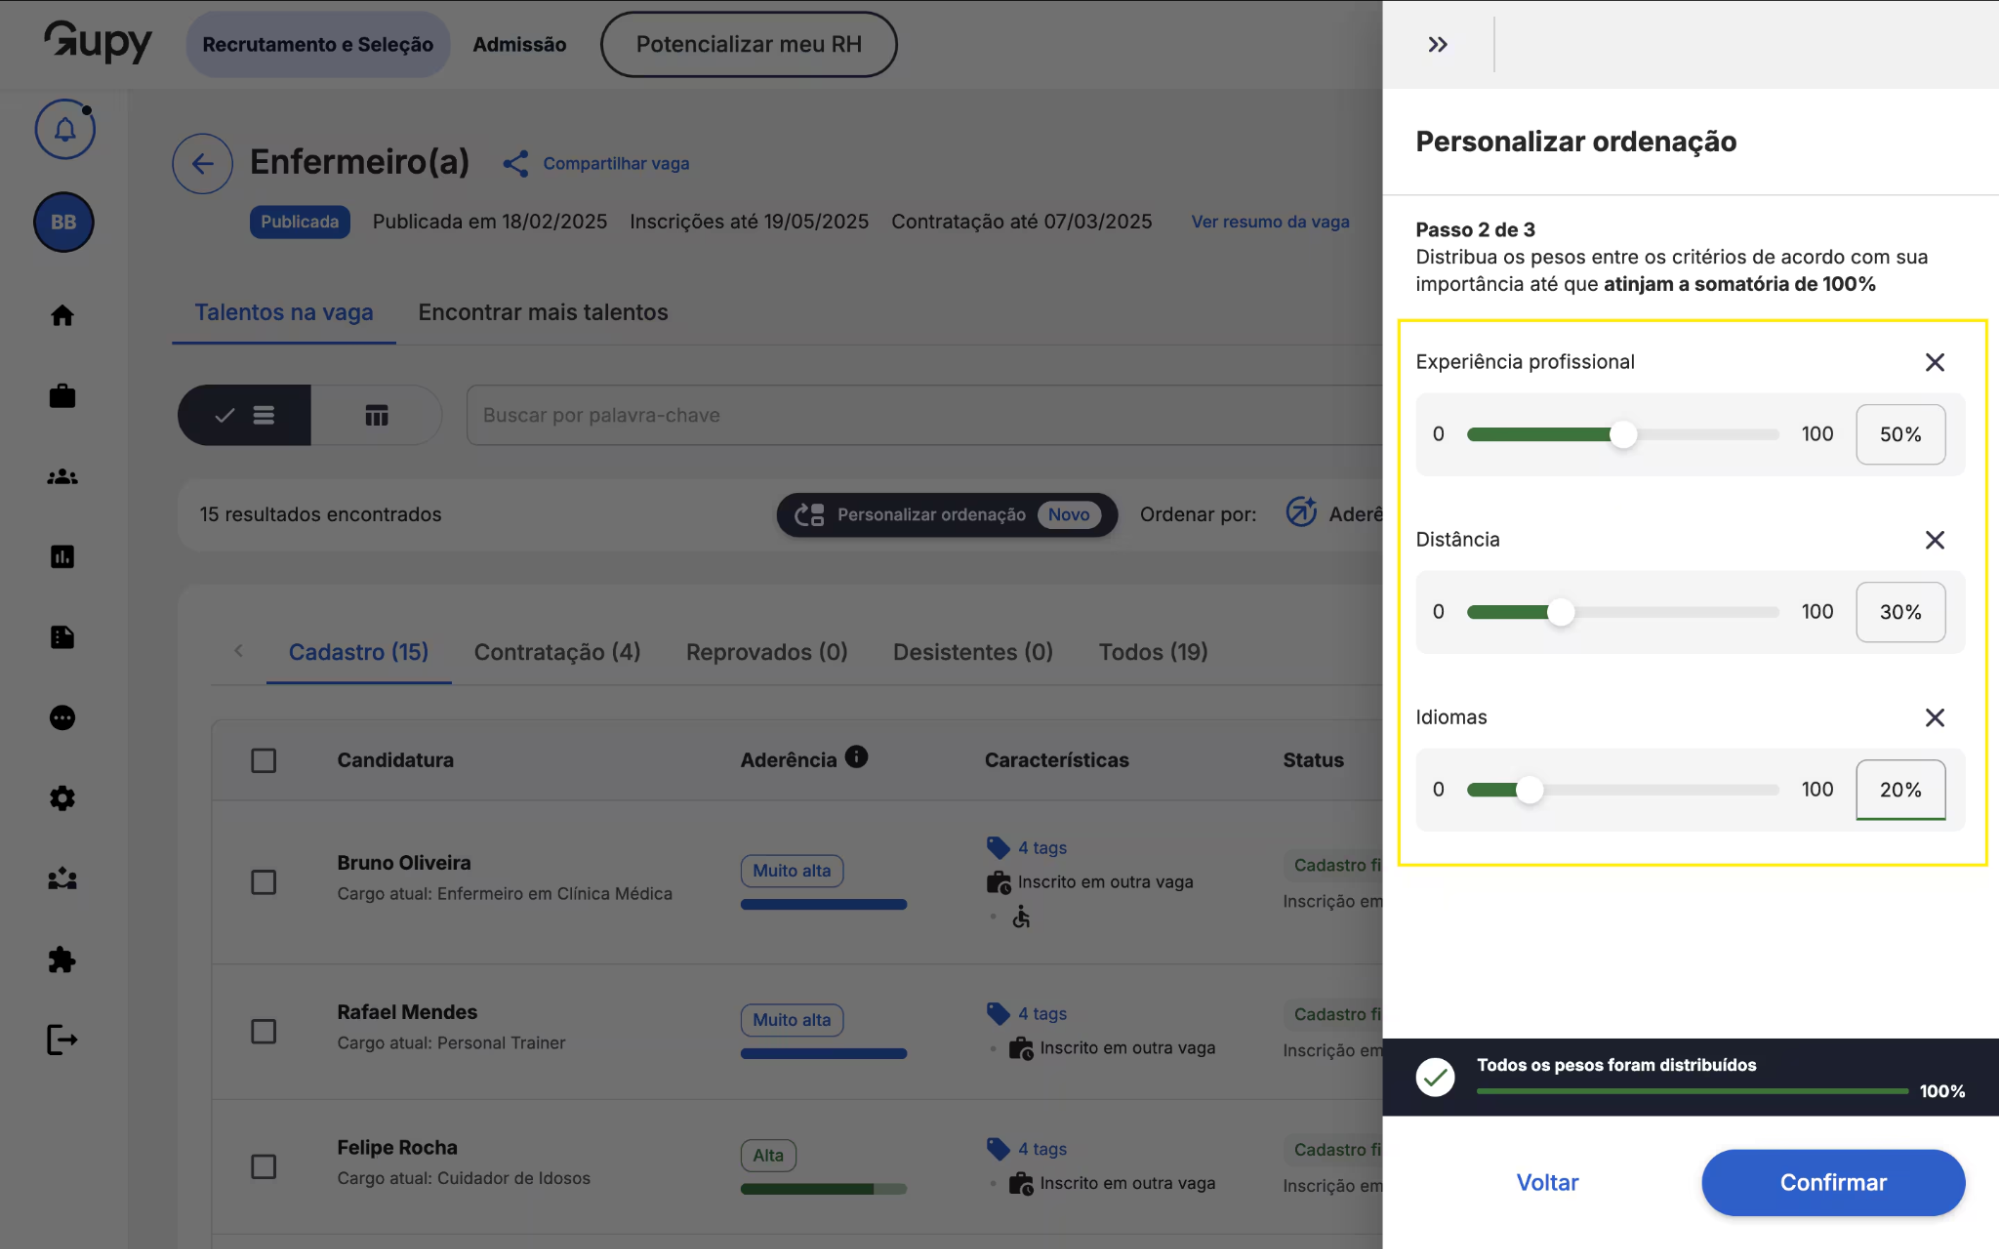1999x1250 pixels.
Task: Open the briefcase jobs icon in sidebar
Action: 62,396
